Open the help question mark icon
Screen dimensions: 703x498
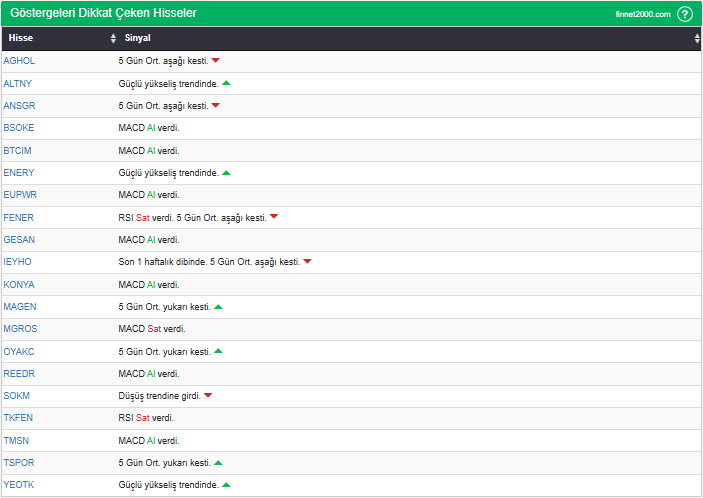685,14
